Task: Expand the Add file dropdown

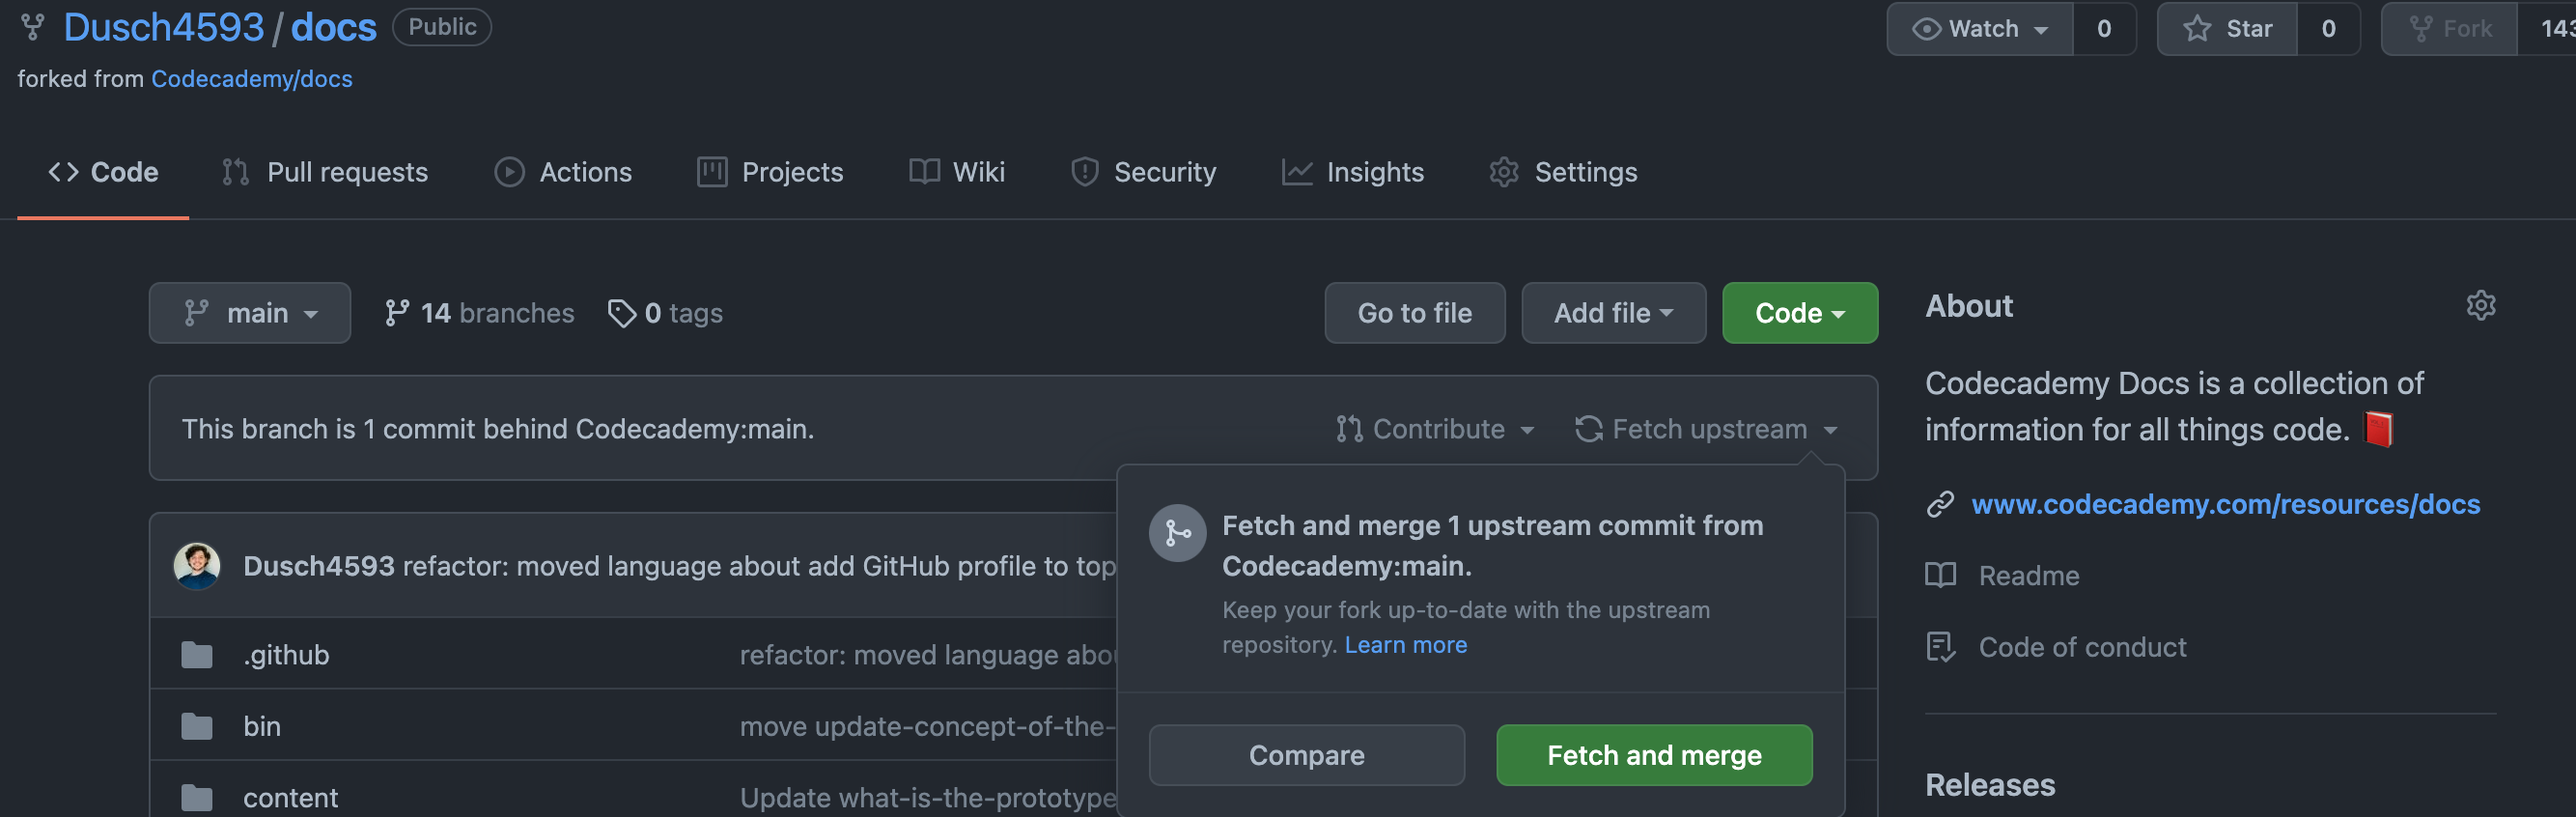Action: [x=1613, y=313]
